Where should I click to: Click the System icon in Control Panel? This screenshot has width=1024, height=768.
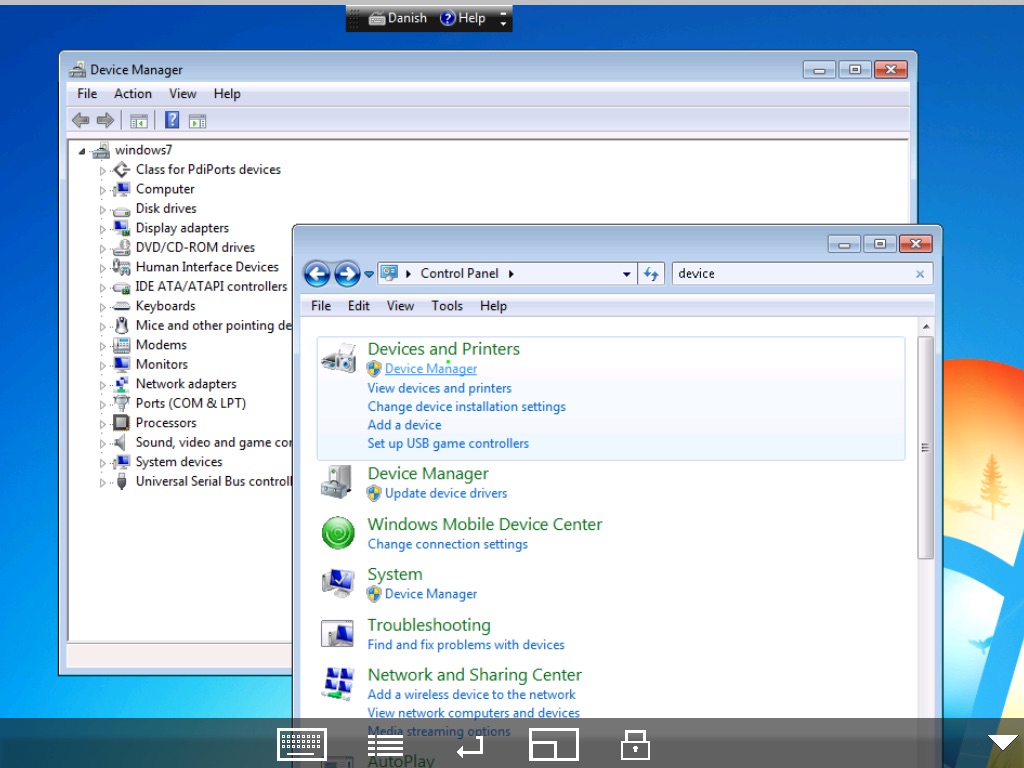click(338, 583)
